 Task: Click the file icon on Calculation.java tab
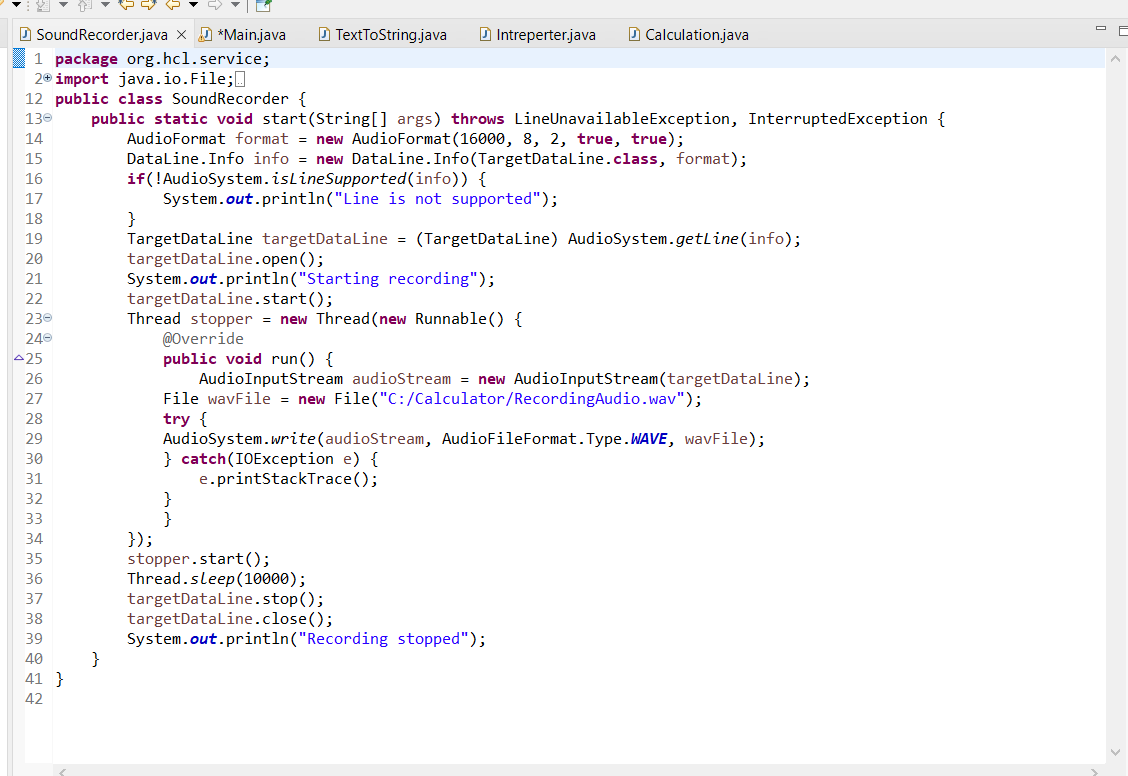[x=634, y=34]
